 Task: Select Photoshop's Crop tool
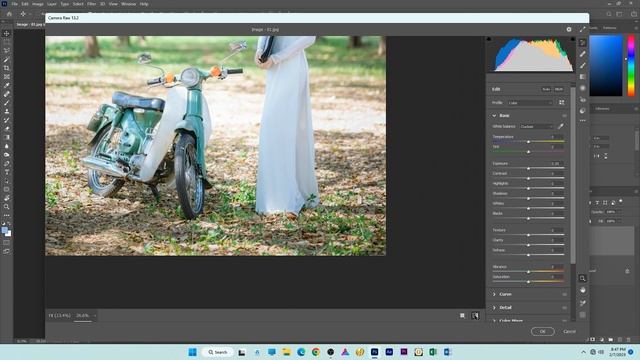tap(7, 68)
